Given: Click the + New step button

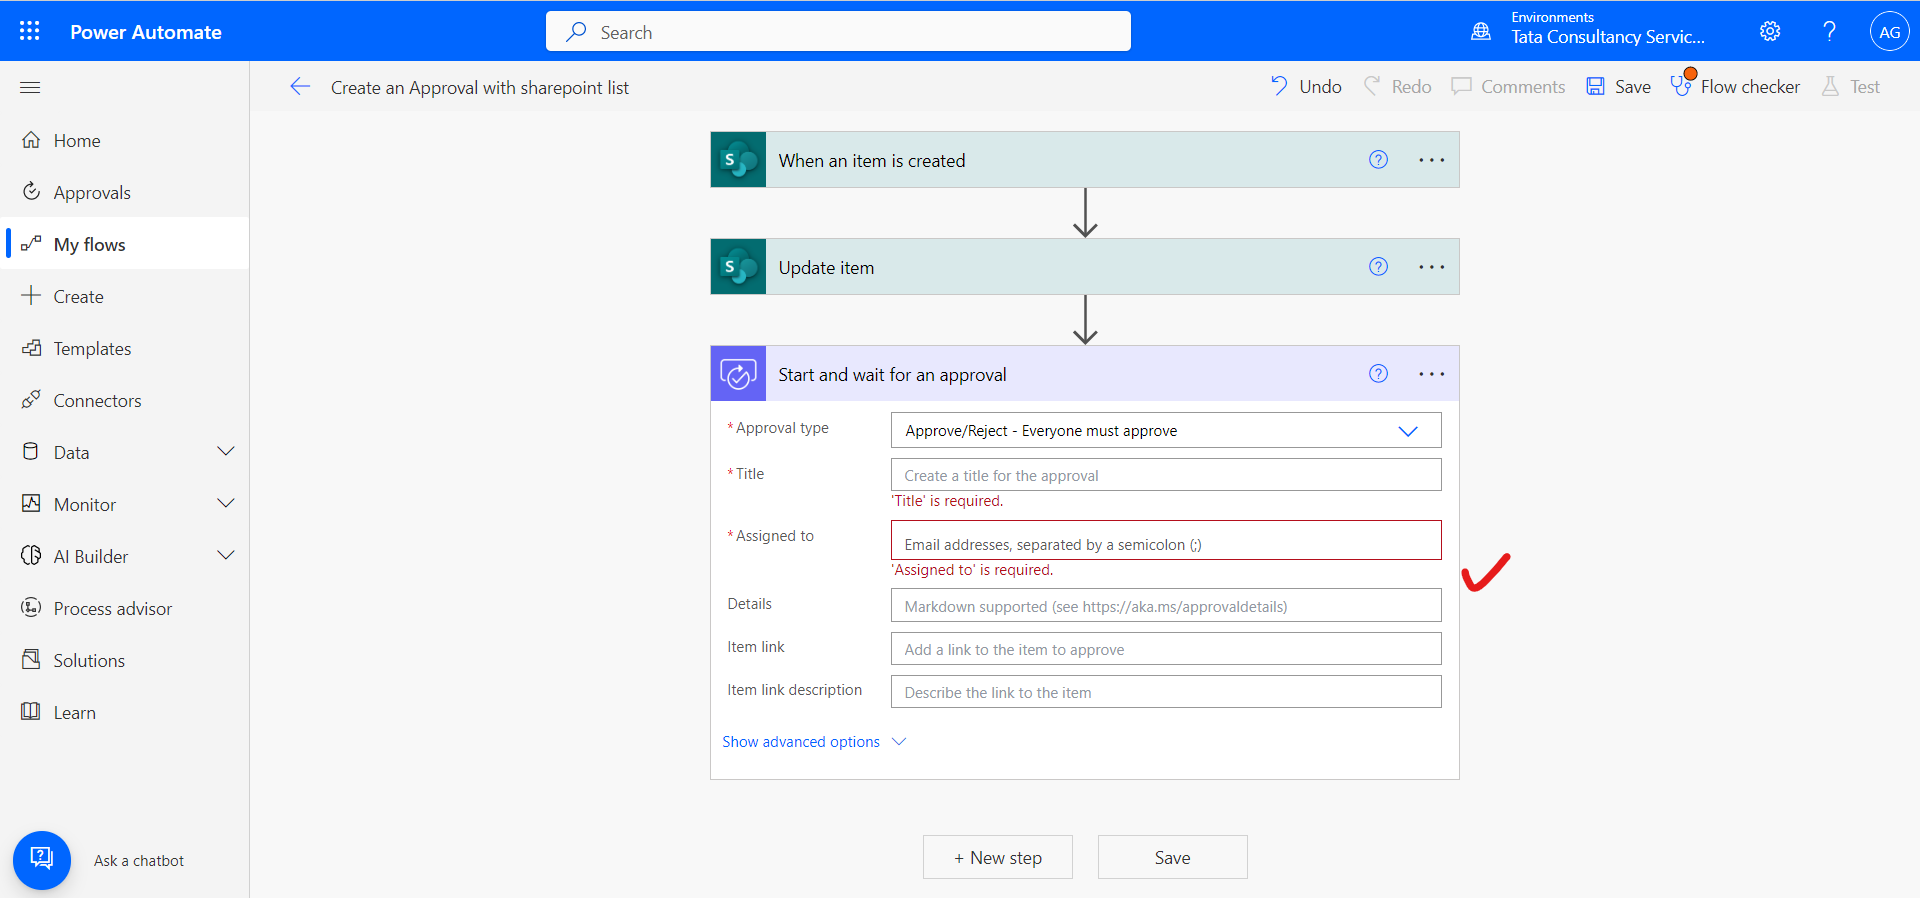Looking at the screenshot, I should tap(997, 858).
